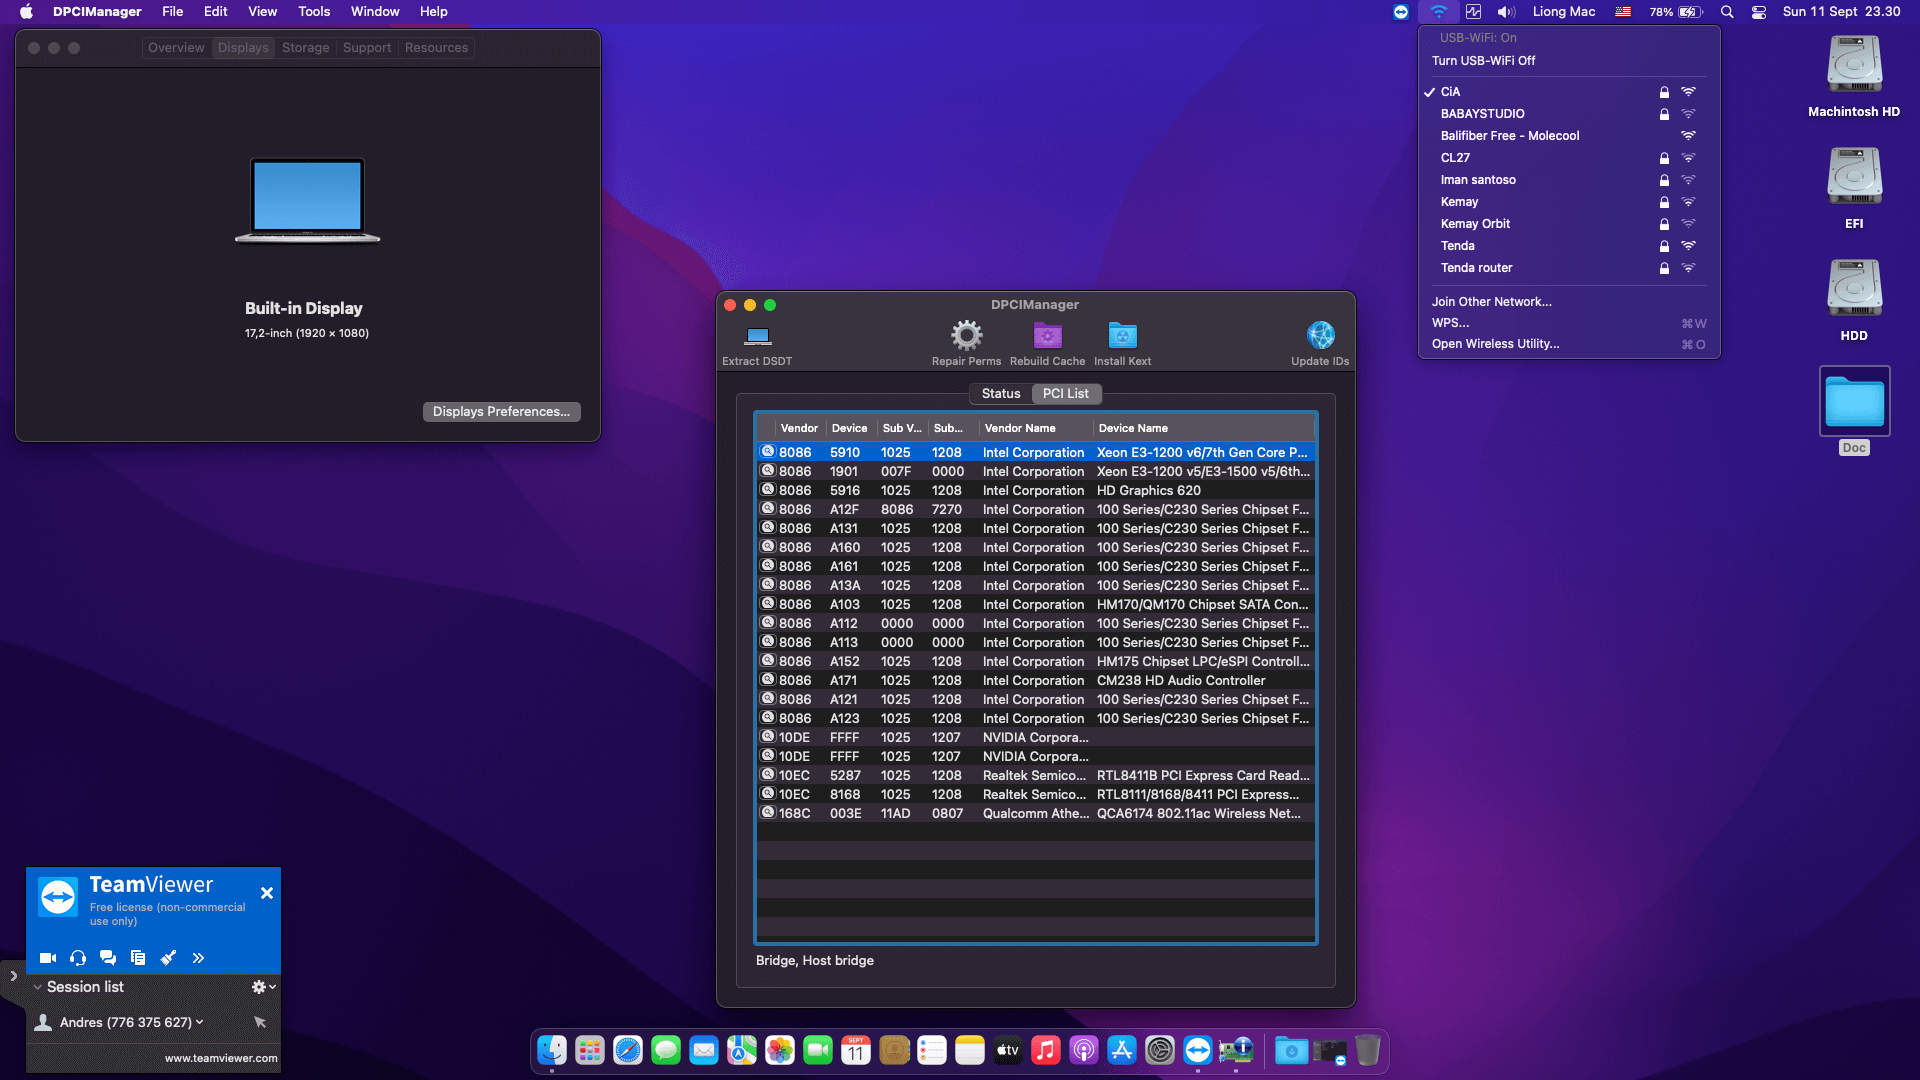Image resolution: width=1920 pixels, height=1080 pixels.
Task: Click Join Other Network...
Action: point(1491,302)
